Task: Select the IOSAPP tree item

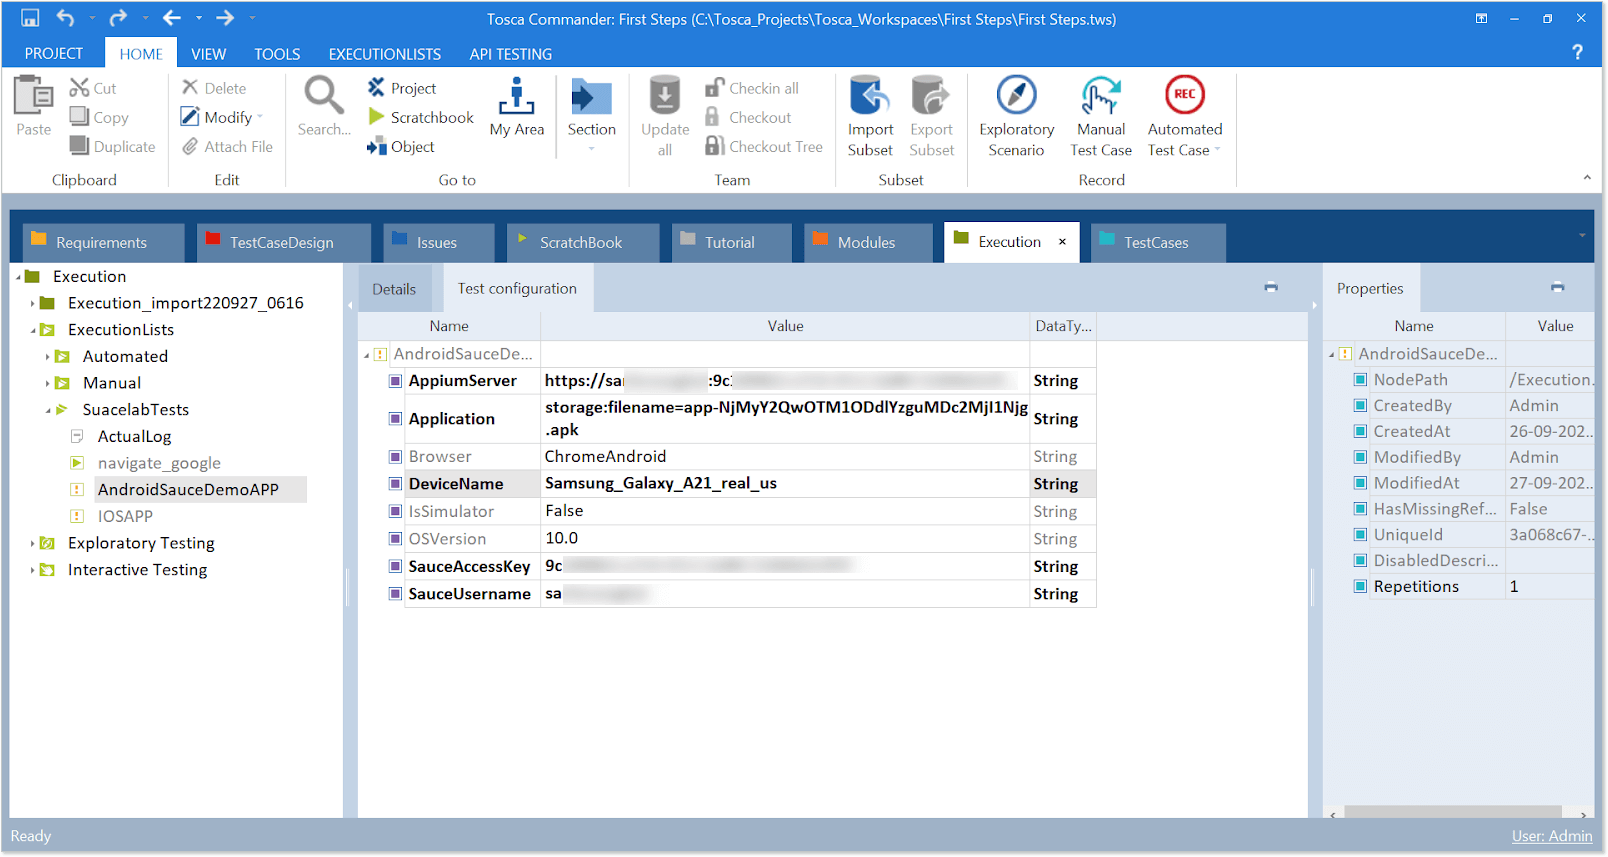Action: tap(125, 516)
